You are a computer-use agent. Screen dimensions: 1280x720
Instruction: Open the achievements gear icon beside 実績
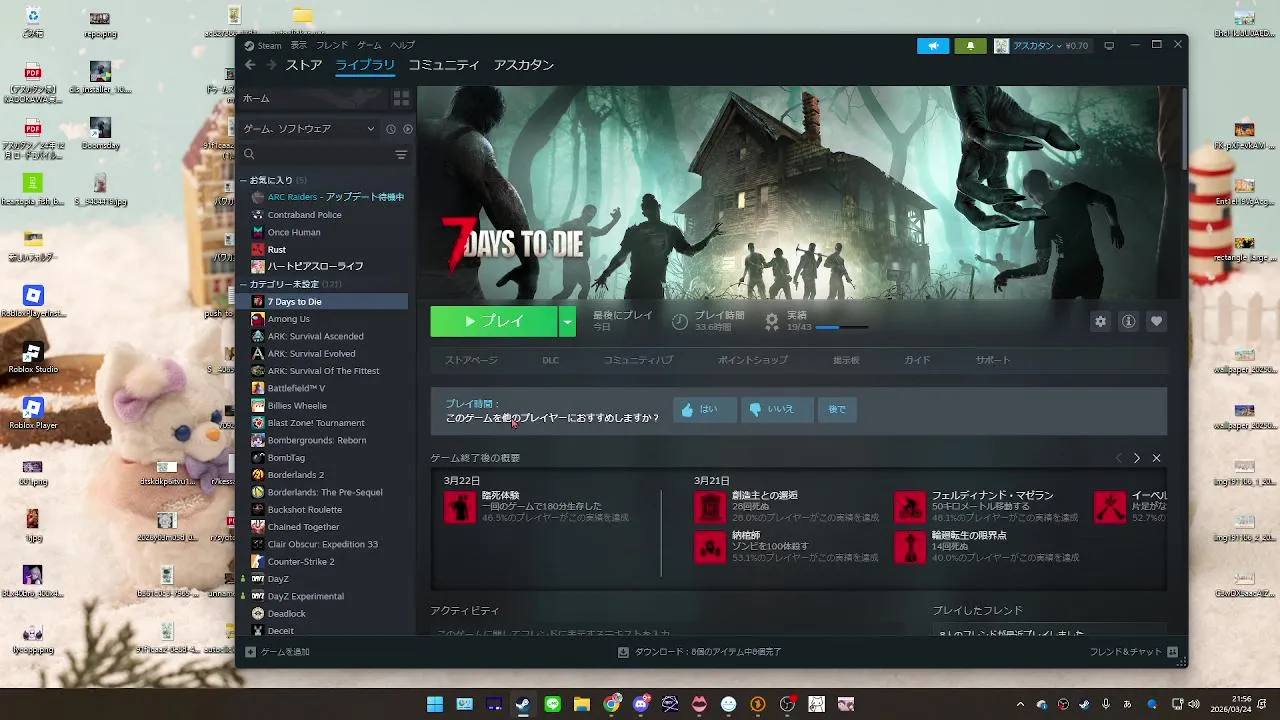point(772,321)
